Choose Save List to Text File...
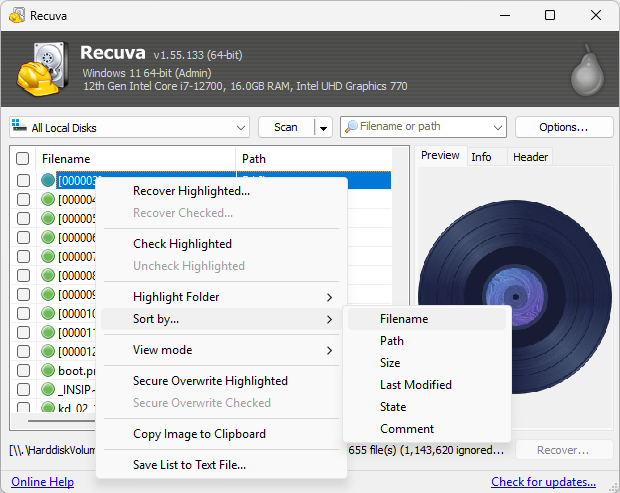Screen dimensions: 620x493 pos(221,465)
